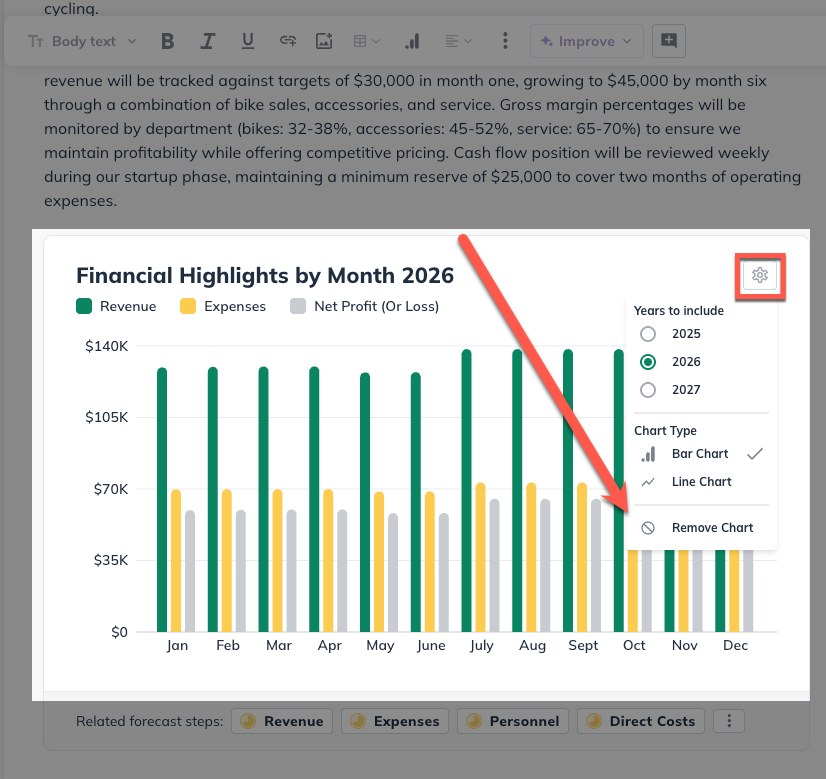Image resolution: width=826 pixels, height=779 pixels.
Task: Click the chart settings gear icon
Action: pyautogui.click(x=760, y=276)
